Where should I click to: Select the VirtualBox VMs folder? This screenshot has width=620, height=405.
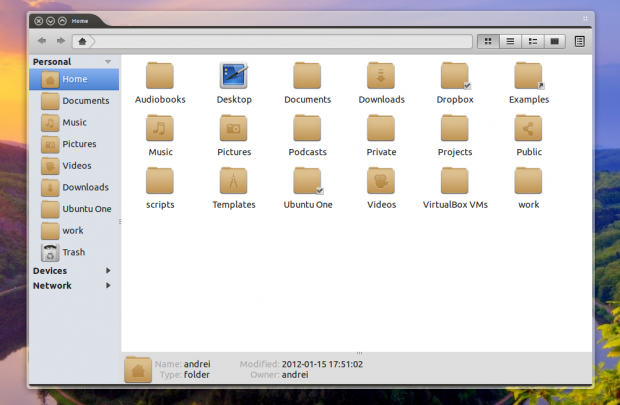click(x=455, y=181)
